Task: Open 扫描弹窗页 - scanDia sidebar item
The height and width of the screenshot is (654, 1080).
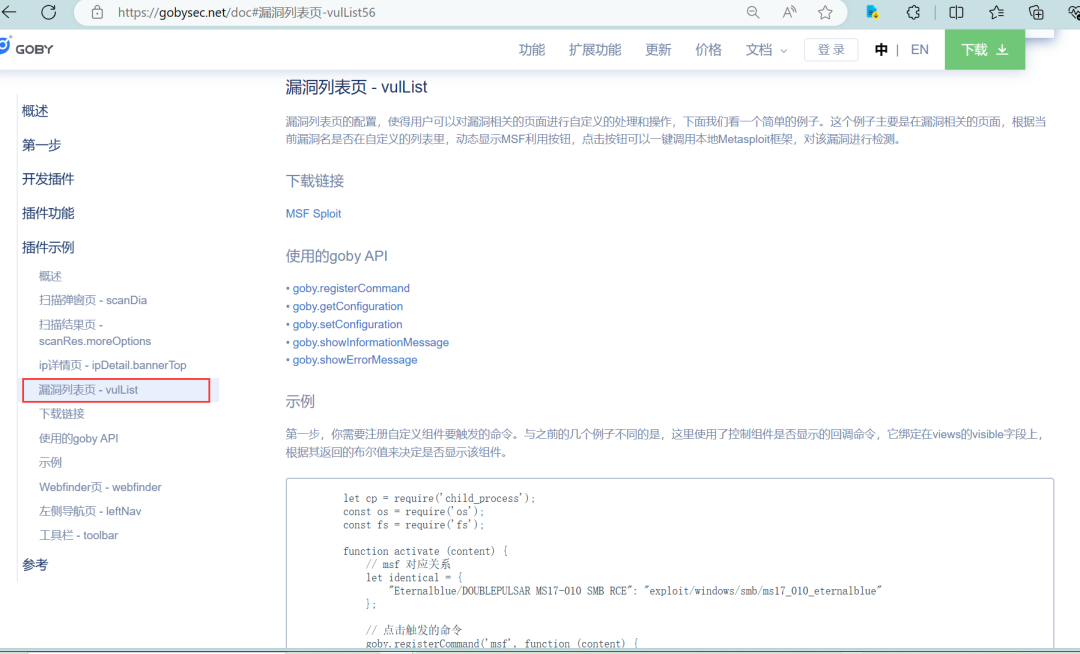Action: click(x=93, y=300)
